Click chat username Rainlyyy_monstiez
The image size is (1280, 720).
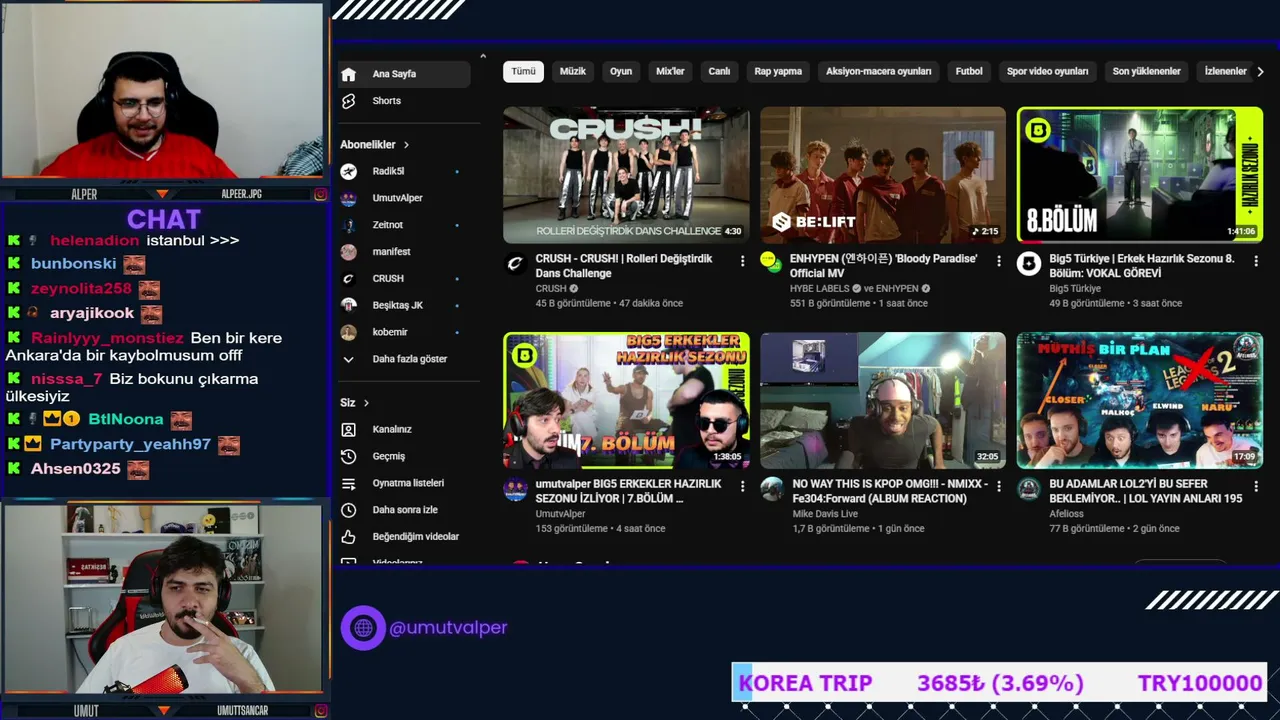click(107, 338)
